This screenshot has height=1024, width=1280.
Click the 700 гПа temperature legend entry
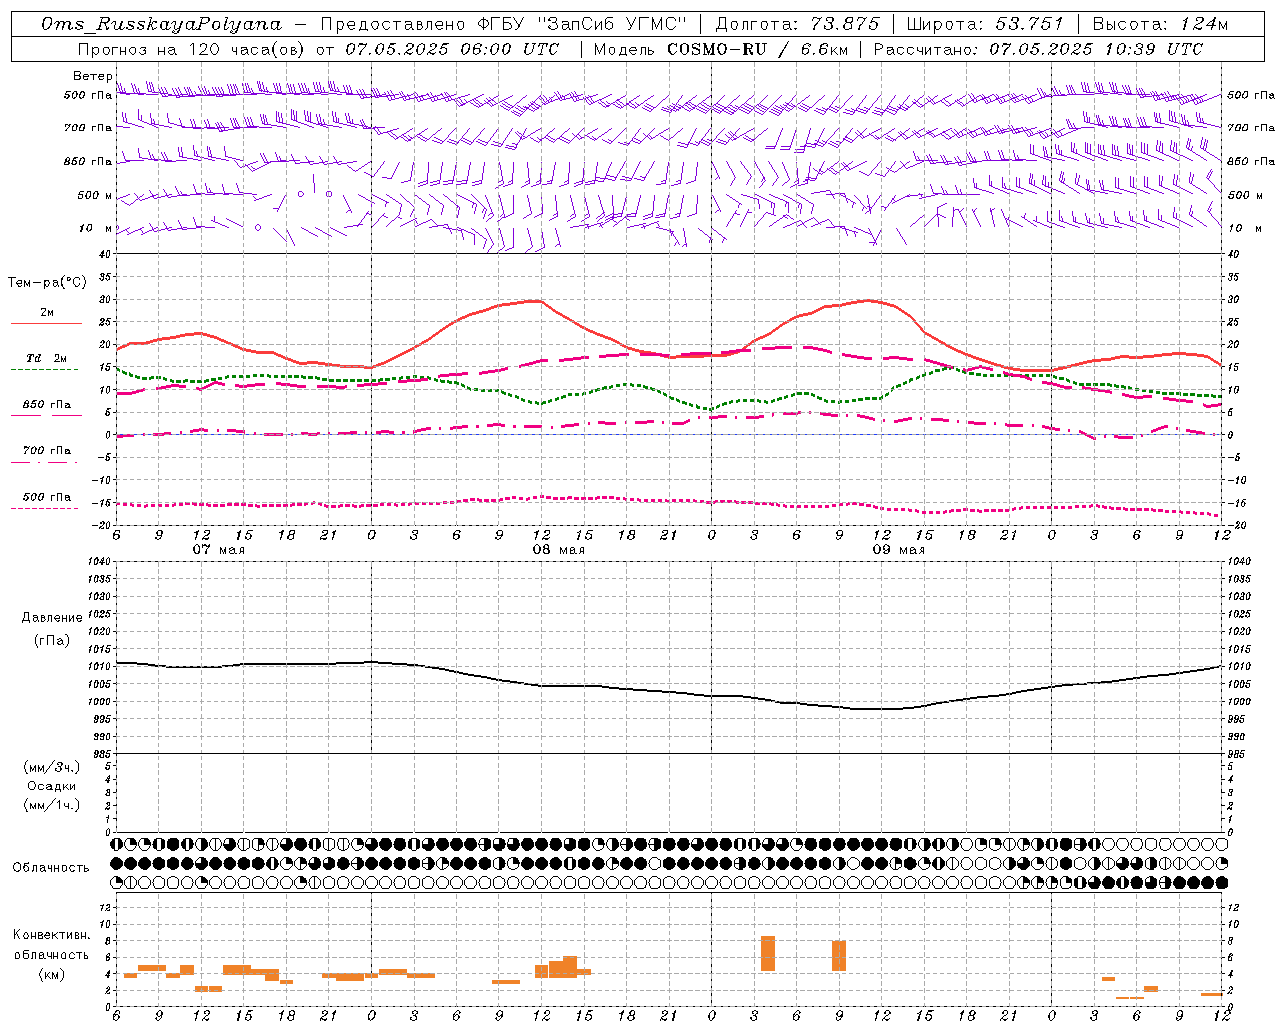(x=46, y=451)
